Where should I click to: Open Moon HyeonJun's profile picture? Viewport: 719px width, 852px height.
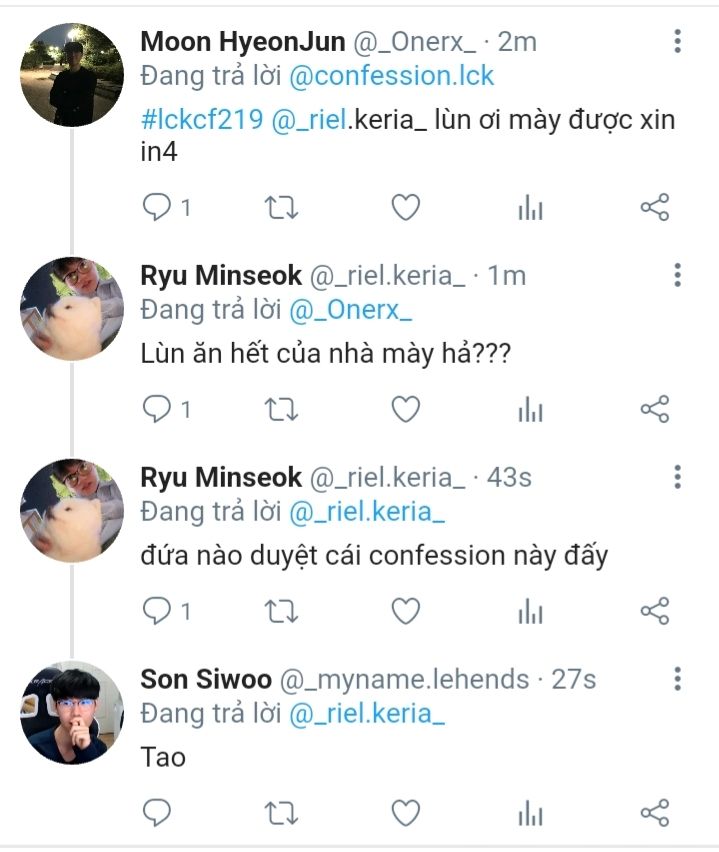[72, 75]
